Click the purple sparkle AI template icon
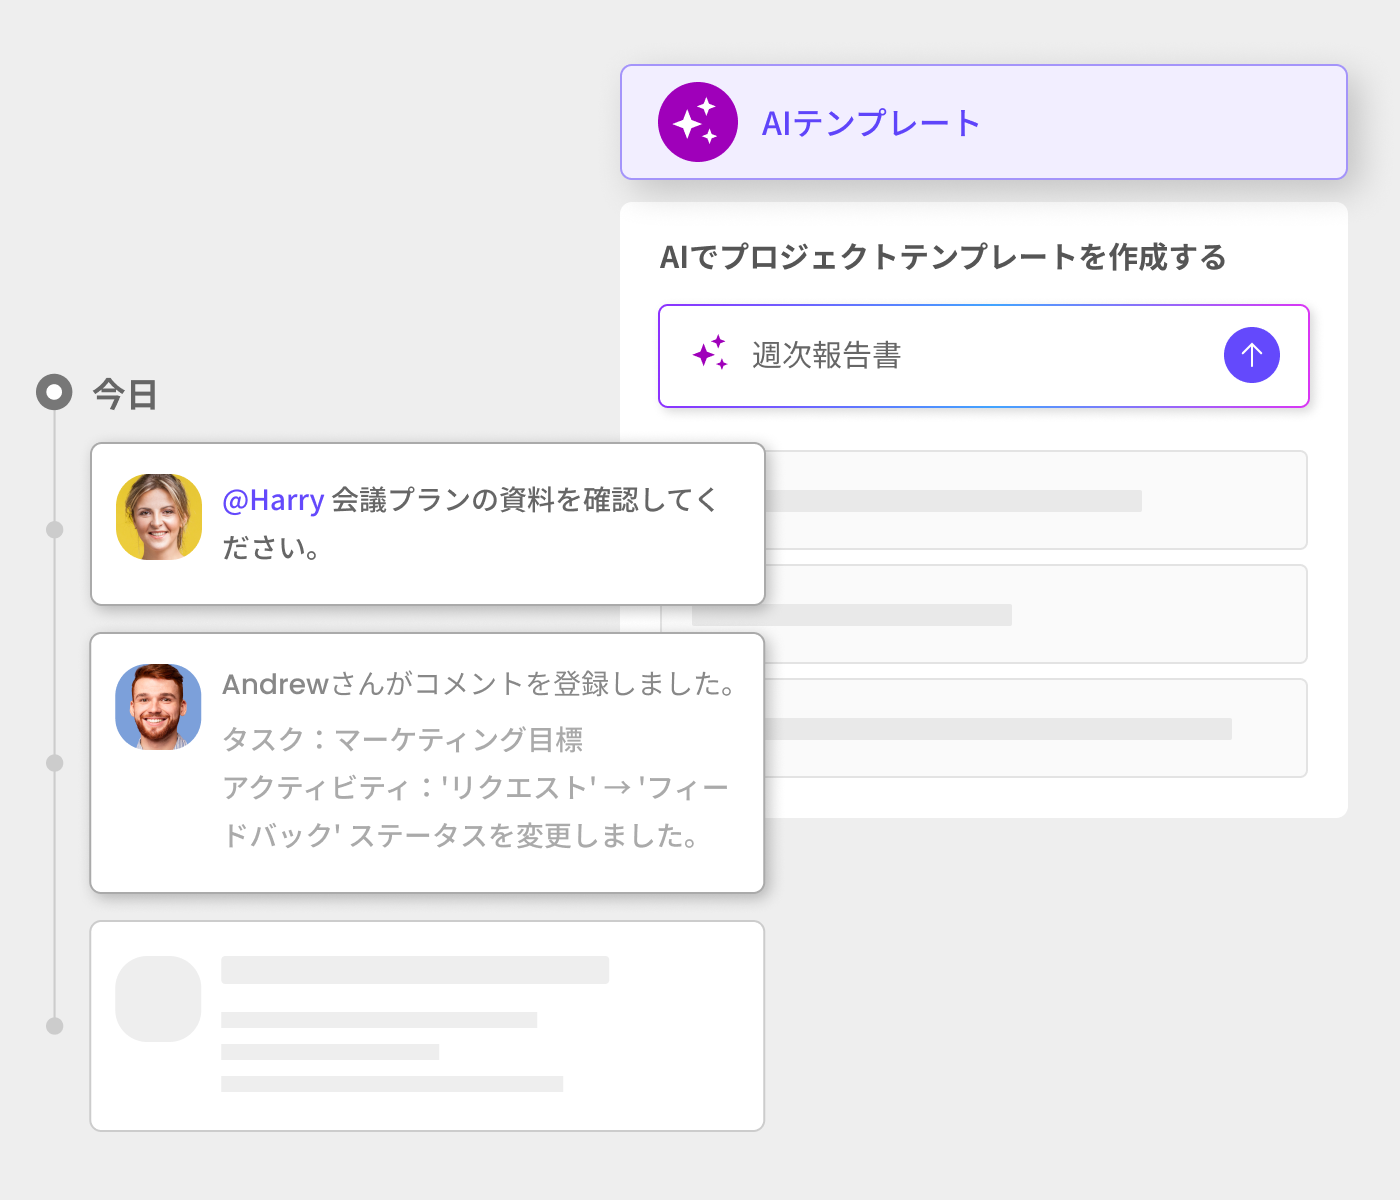The image size is (1400, 1200). tap(697, 122)
